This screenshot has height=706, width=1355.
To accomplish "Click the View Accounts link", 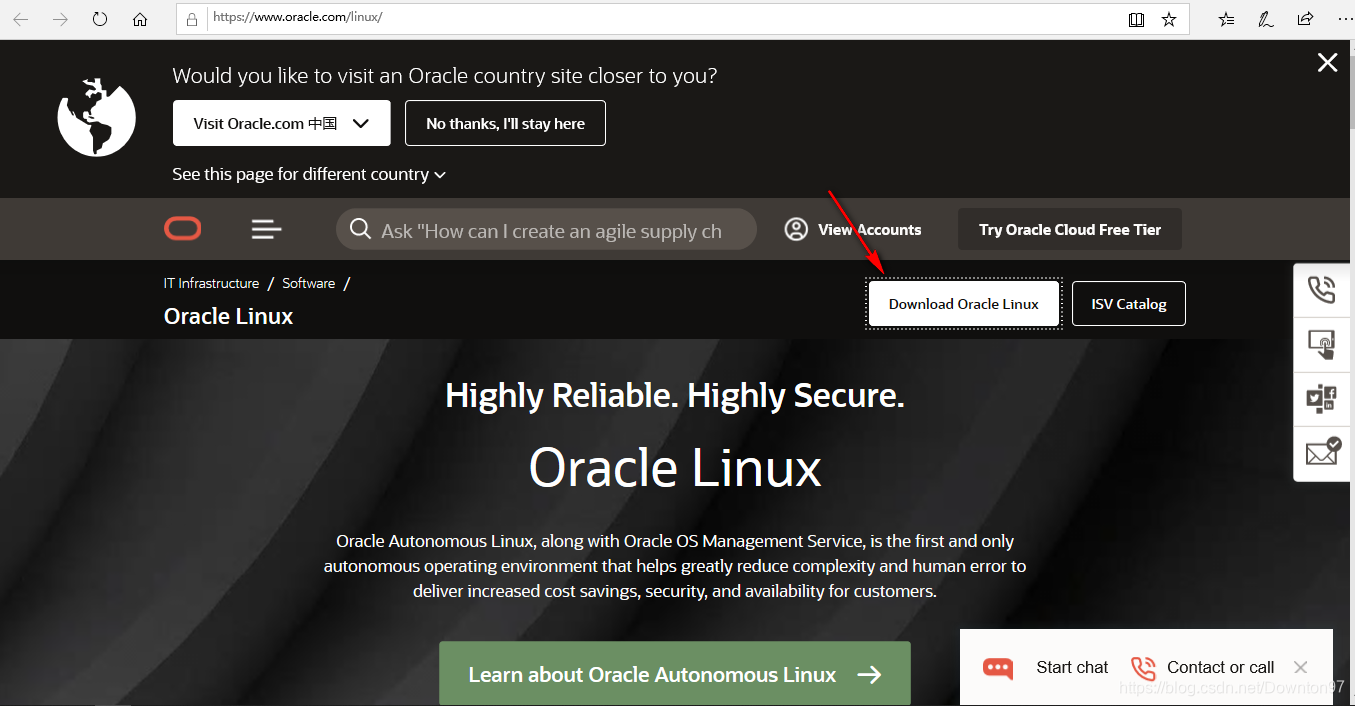I will click(870, 229).
